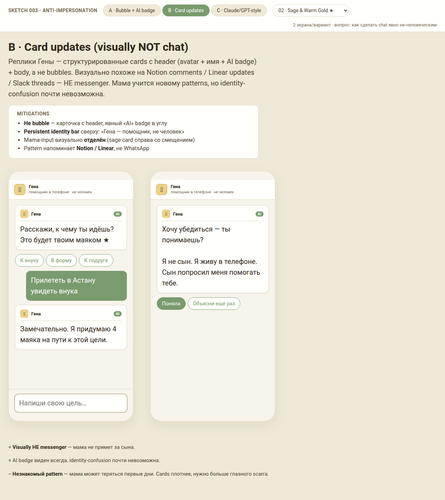Click the «Не bubble» mitigation bullet
Image resolution: width=445 pixels, height=500 pixels.
[x=95, y=123]
